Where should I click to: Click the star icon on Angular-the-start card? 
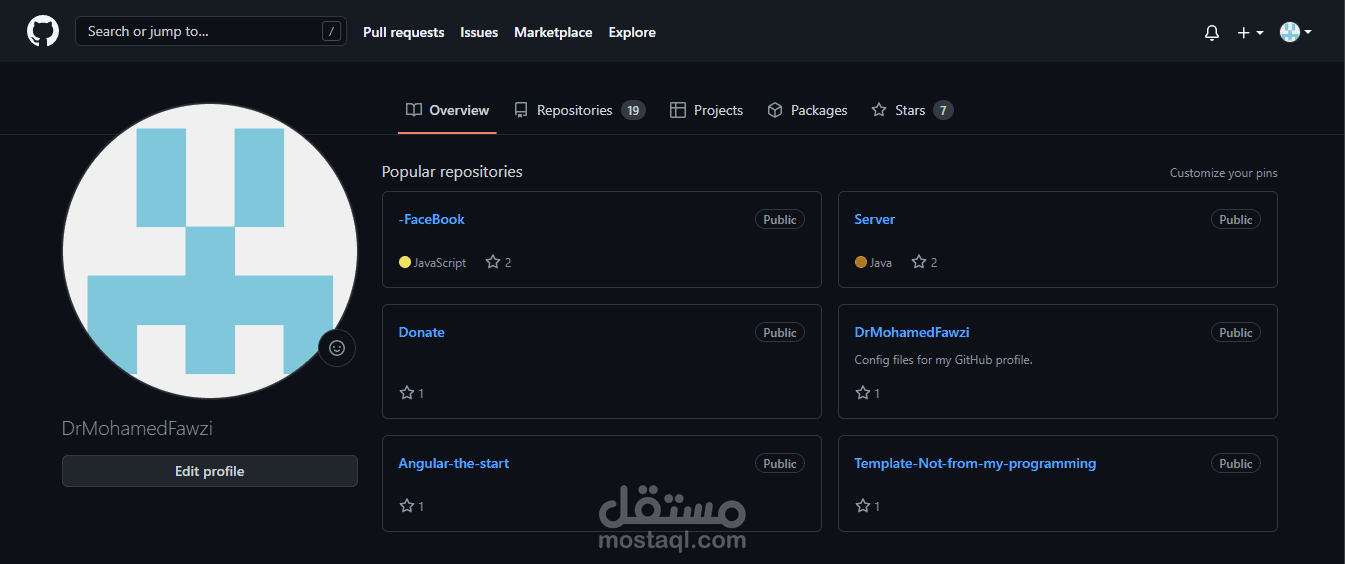tap(407, 506)
